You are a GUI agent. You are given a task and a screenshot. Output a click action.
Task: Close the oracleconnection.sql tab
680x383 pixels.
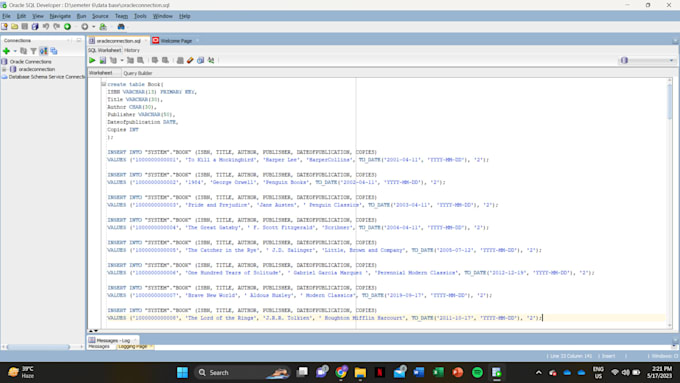point(146,41)
